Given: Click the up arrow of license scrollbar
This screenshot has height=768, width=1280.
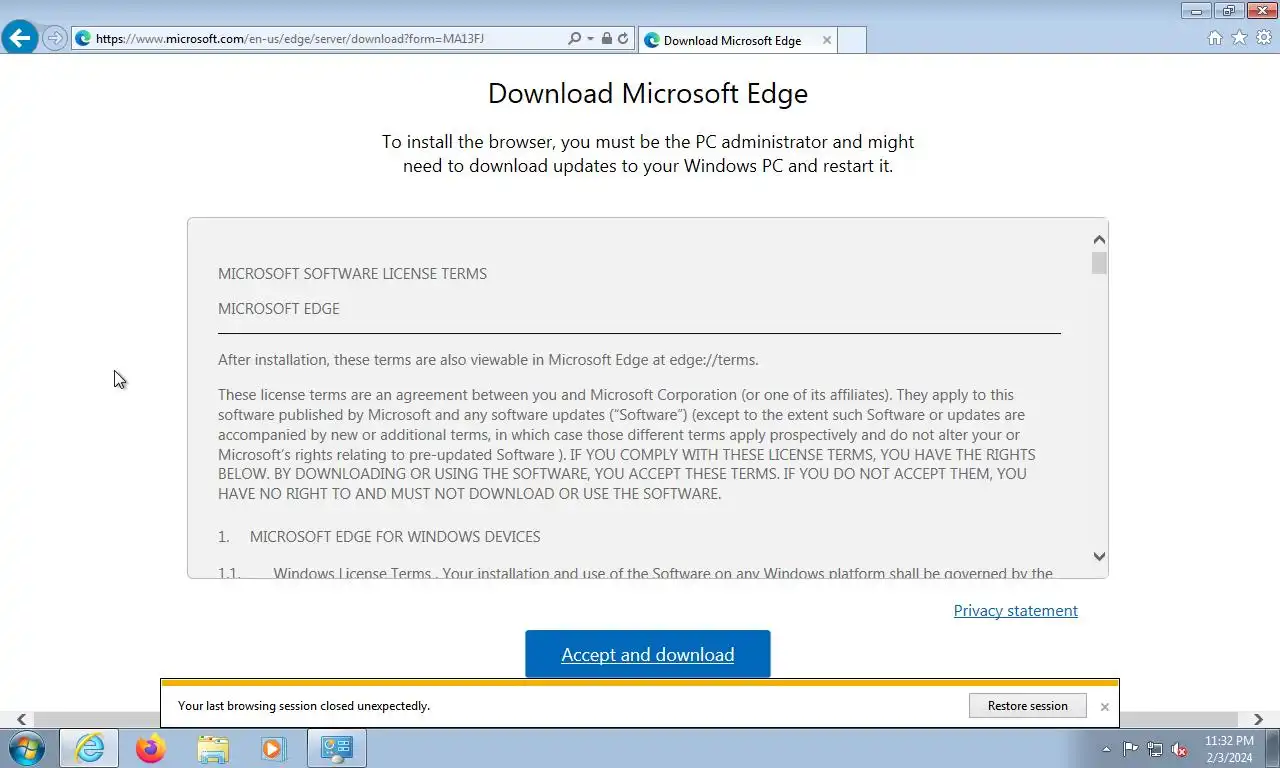Looking at the screenshot, I should (x=1099, y=240).
